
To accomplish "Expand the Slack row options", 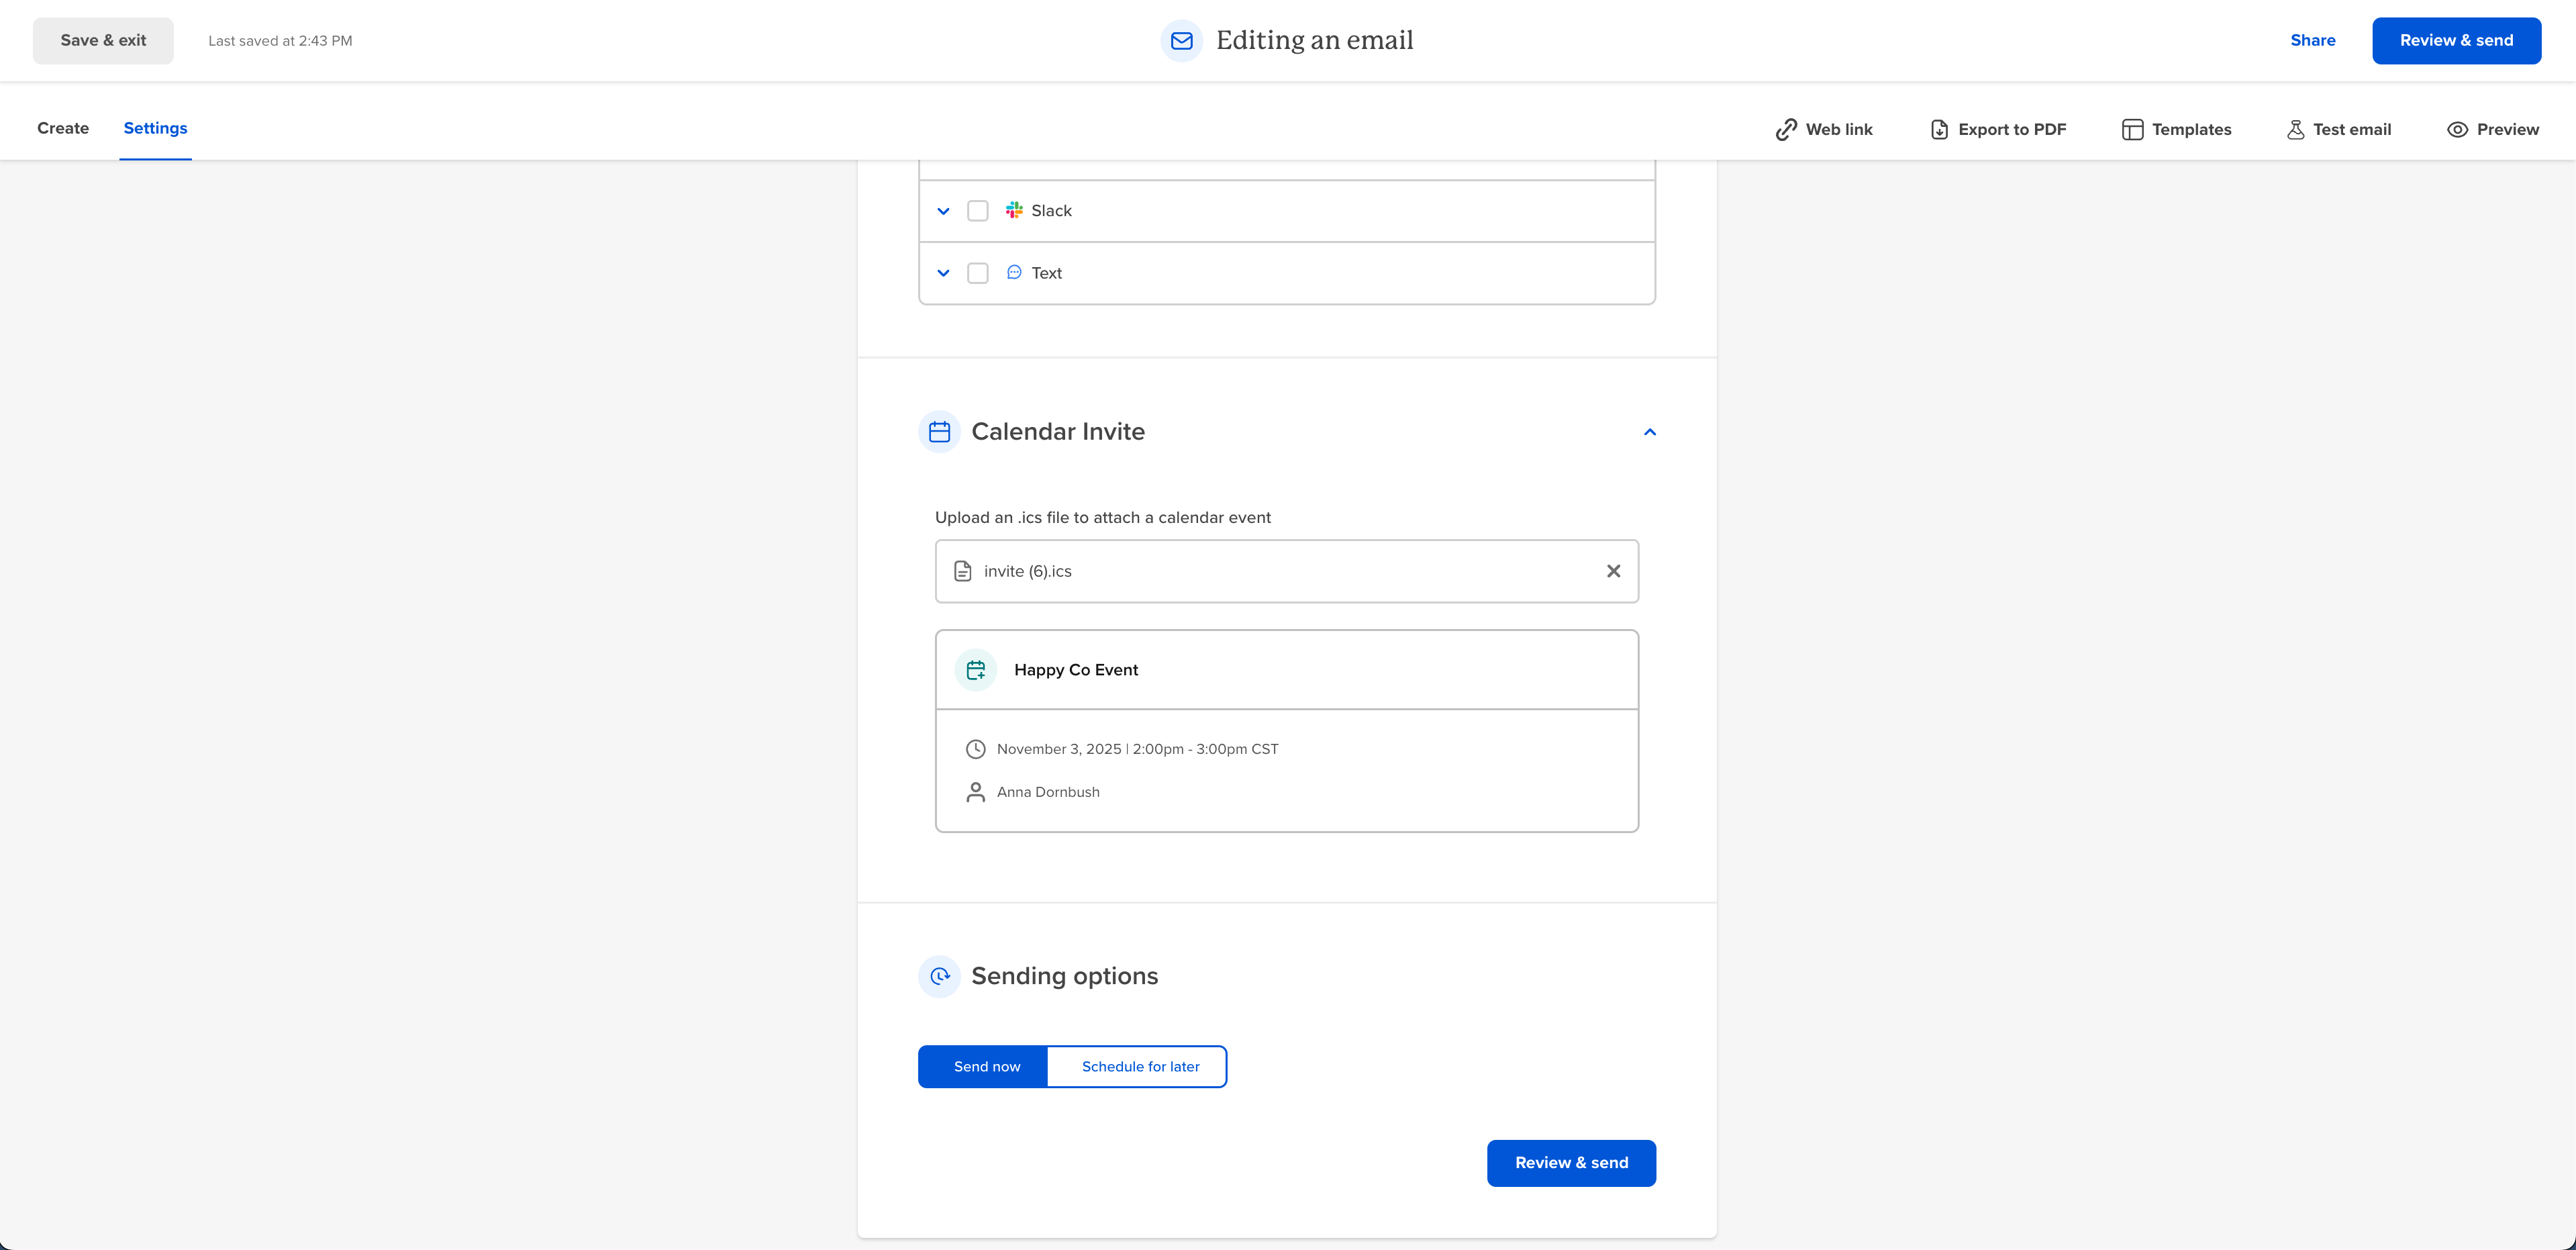I will 942,210.
